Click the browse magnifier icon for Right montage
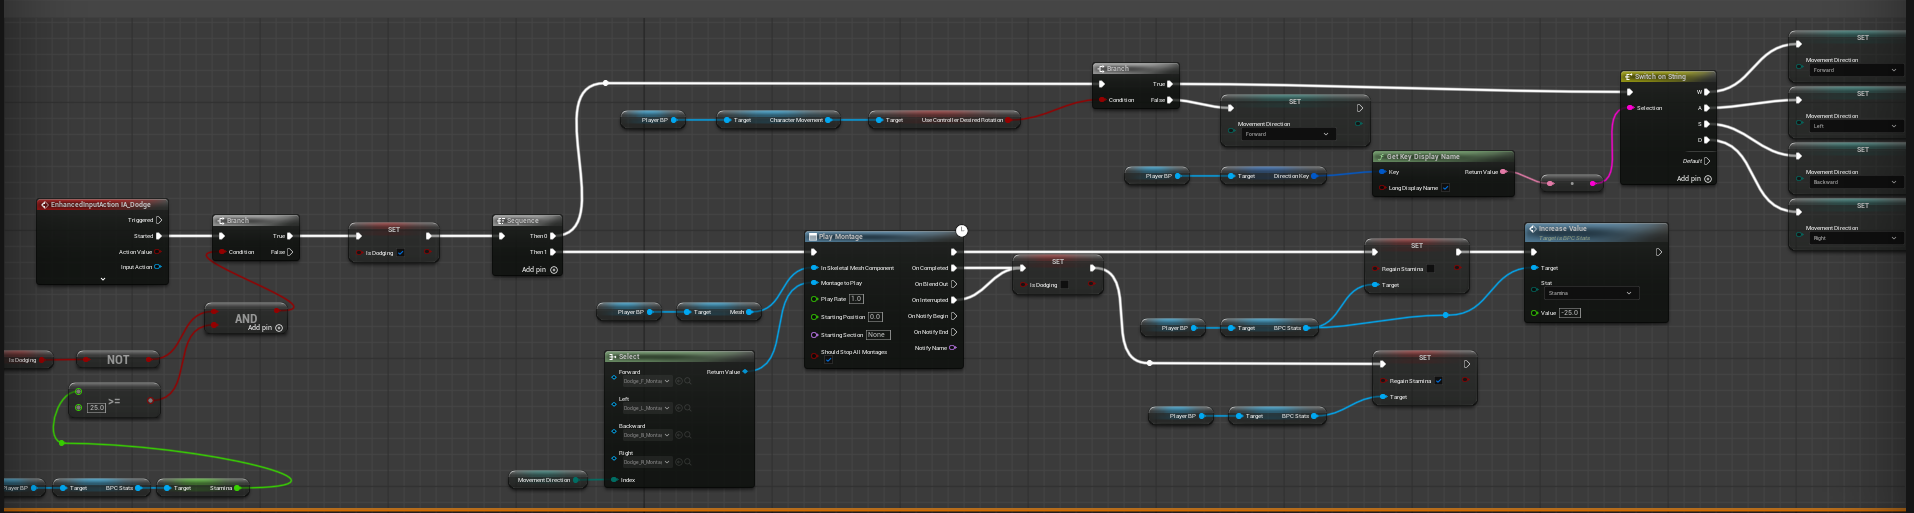Screen dimensions: 1914x513 (x=688, y=462)
